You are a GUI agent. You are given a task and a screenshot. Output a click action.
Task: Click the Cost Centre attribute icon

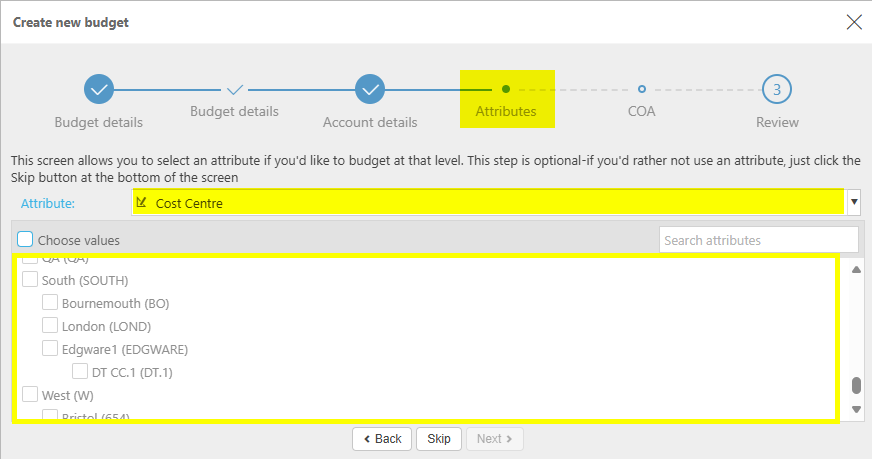pyautogui.click(x=141, y=203)
